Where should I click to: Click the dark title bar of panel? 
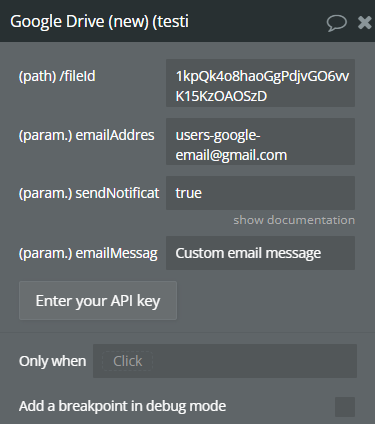coord(187,21)
